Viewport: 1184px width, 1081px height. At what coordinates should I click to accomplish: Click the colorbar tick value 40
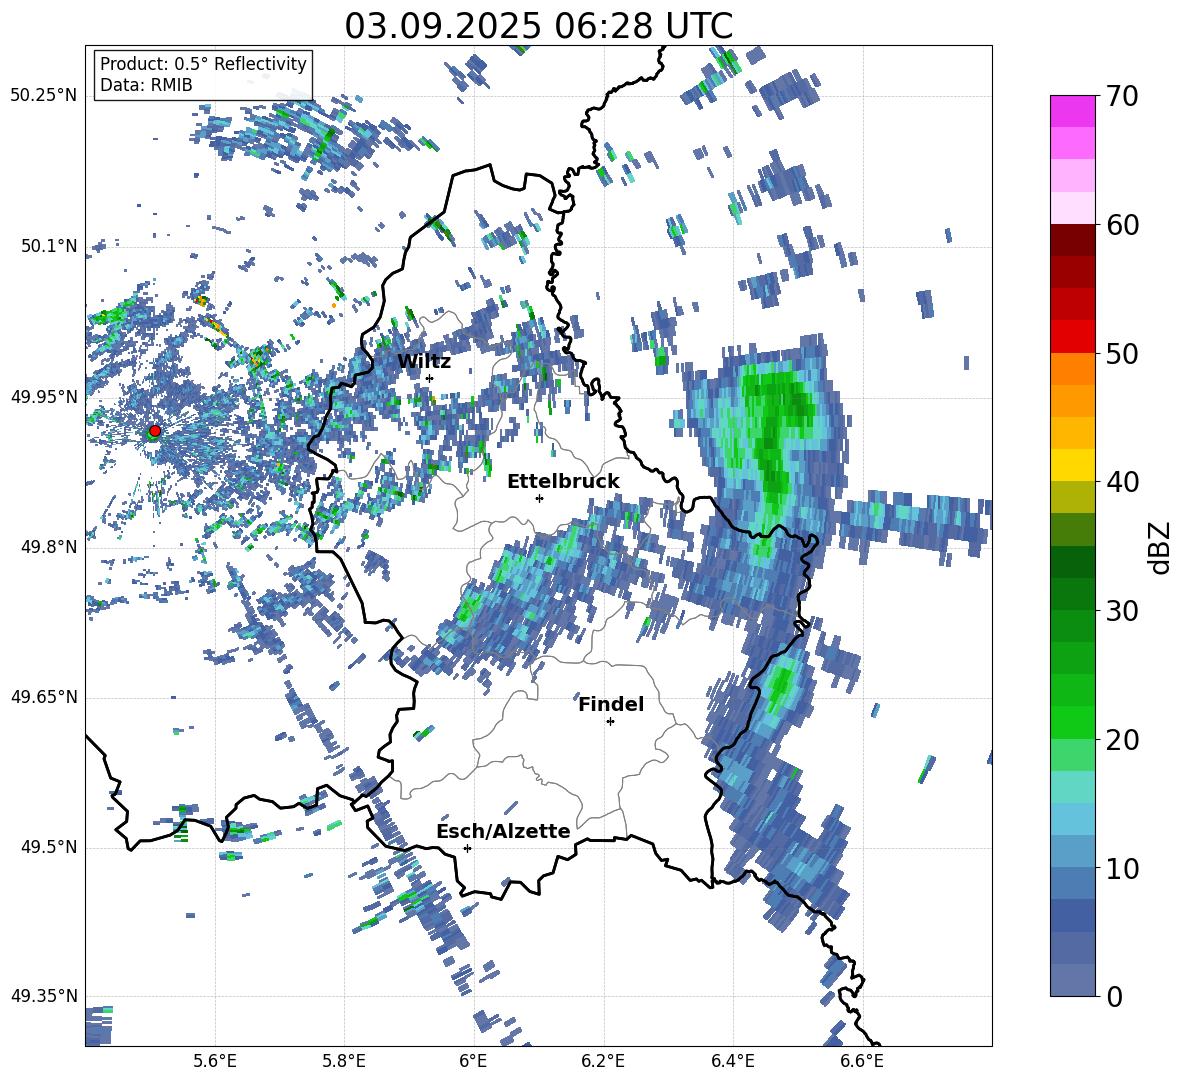tap(1122, 482)
